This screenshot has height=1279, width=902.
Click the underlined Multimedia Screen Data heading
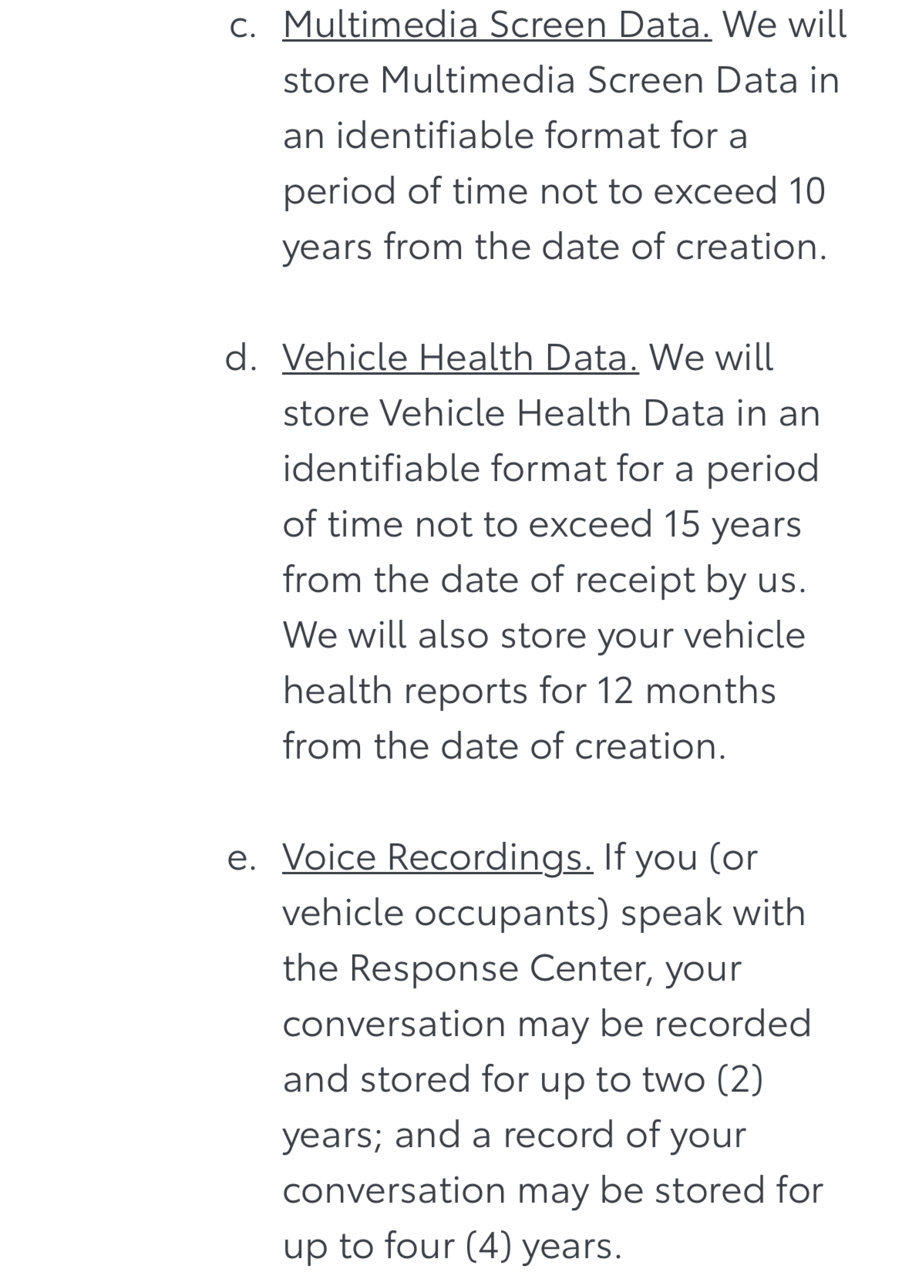pos(497,25)
